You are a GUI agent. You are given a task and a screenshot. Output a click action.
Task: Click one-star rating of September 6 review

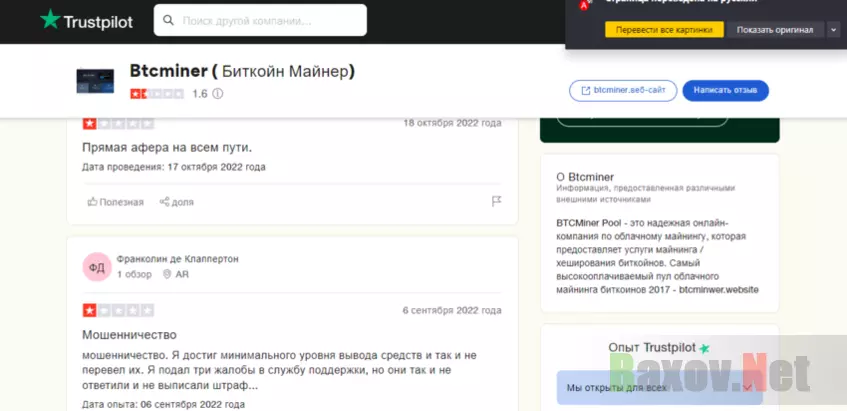point(118,311)
